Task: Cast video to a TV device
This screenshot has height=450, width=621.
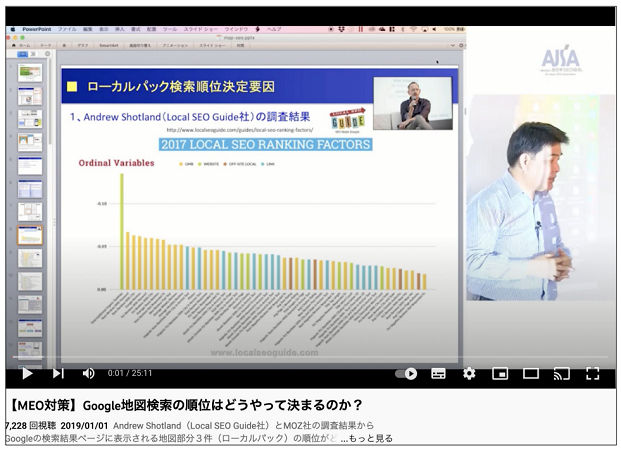Action: pyautogui.click(x=562, y=373)
